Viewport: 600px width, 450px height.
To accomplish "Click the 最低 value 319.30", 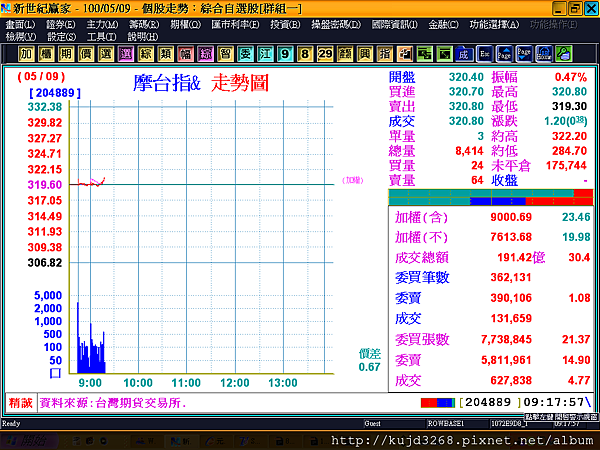I will click(569, 106).
